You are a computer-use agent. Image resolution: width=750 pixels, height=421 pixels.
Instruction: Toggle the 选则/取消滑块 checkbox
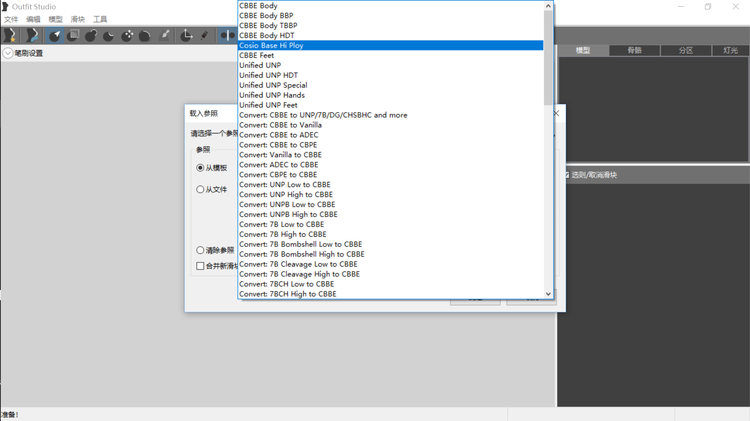pos(566,175)
